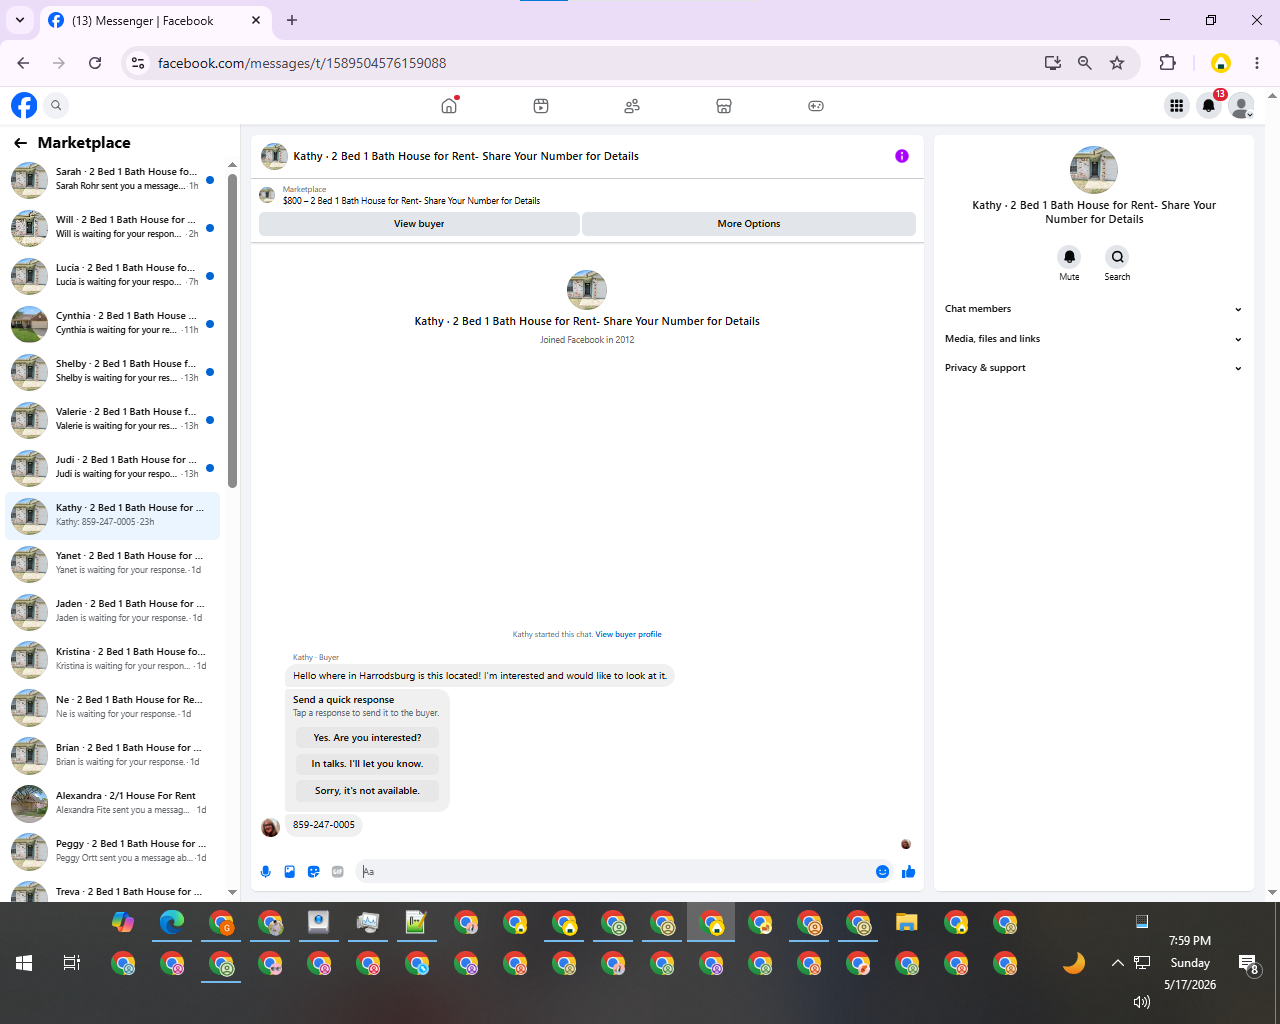Open the Messenger Facebook browser tab
Viewport: 1280px width, 1024px height.
click(x=155, y=20)
